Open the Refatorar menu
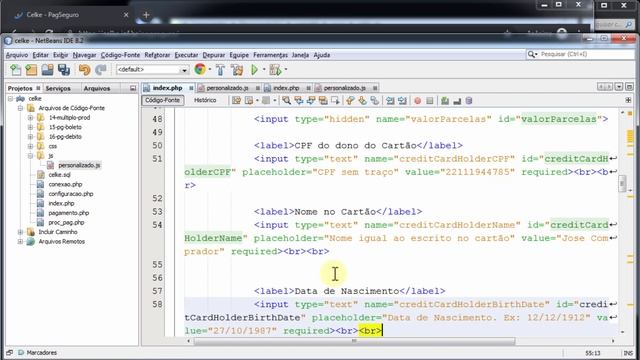 pyautogui.click(x=157, y=55)
